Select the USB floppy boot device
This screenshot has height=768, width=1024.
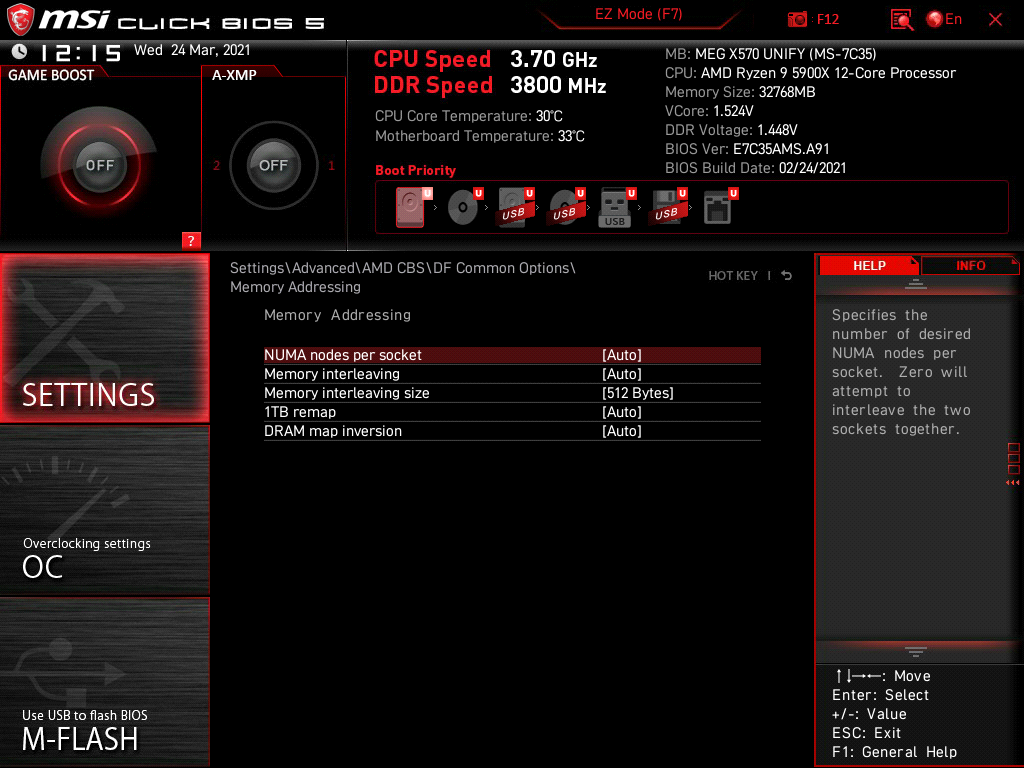tap(668, 207)
